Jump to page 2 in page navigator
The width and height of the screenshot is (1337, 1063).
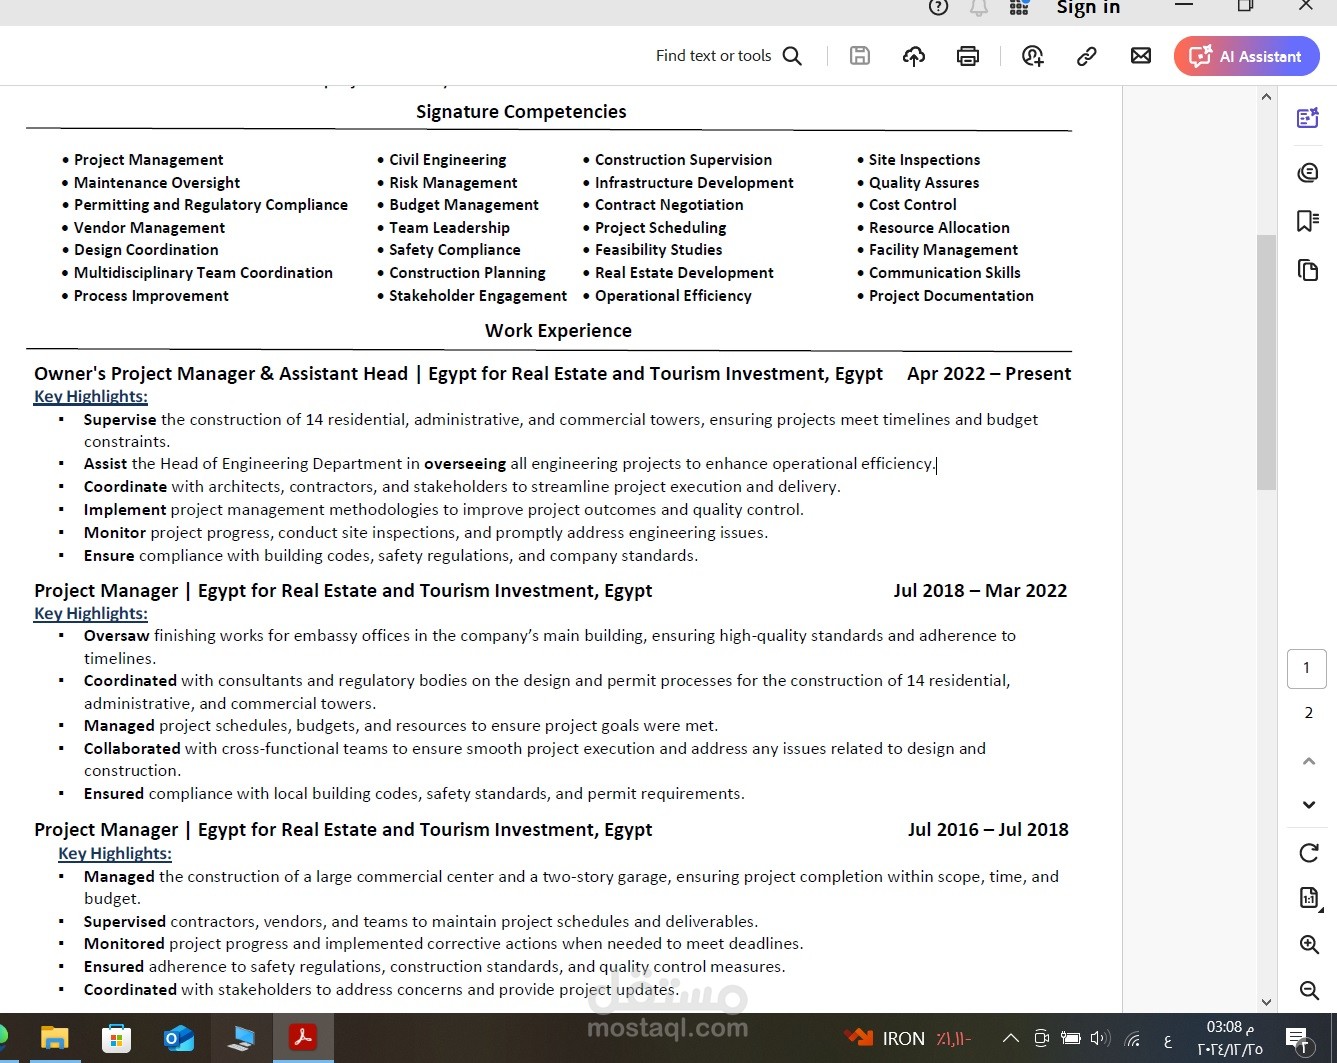click(1308, 713)
